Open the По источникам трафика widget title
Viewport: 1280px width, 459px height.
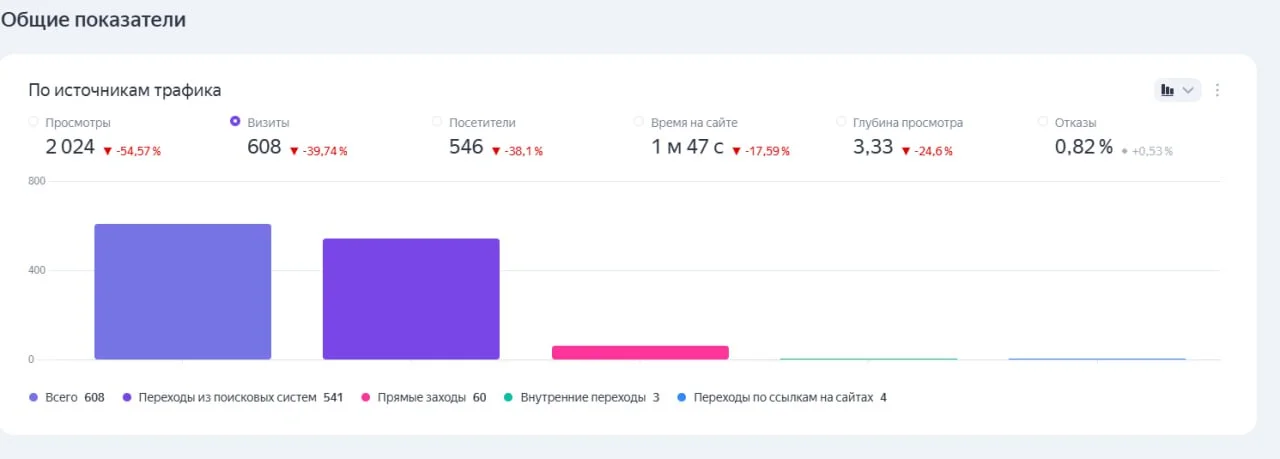tap(125, 91)
